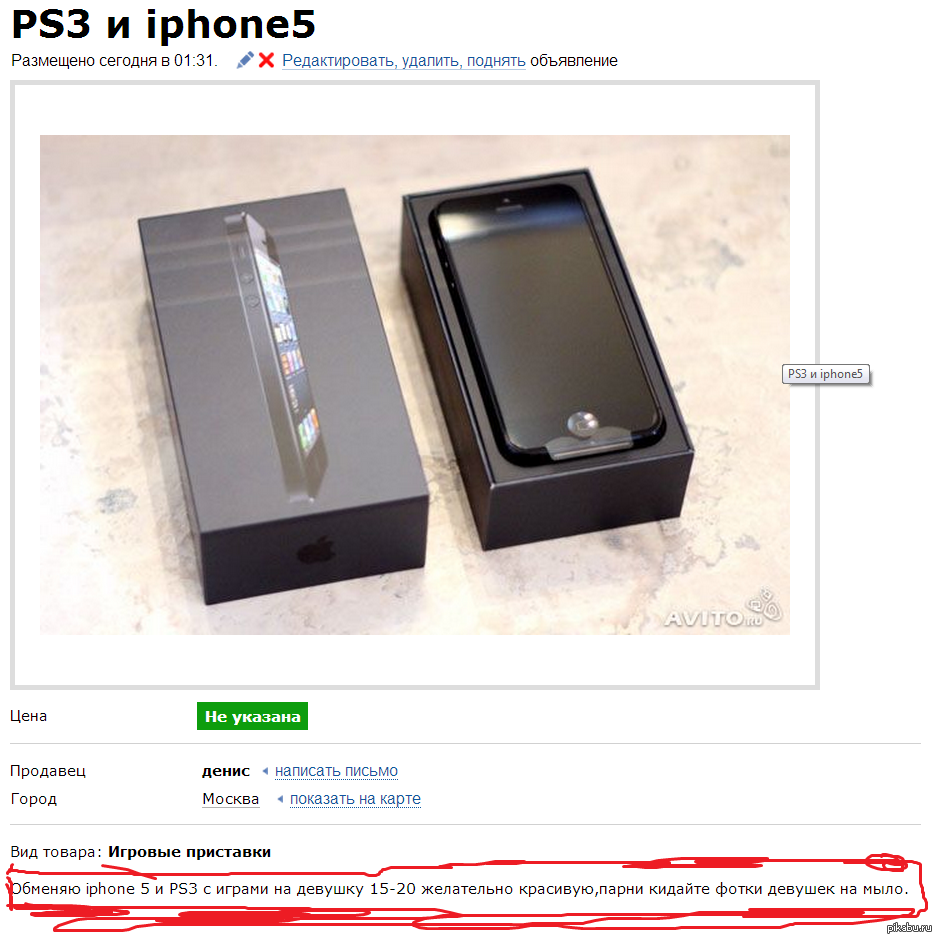Viewport: 937px width, 939px height.
Task: Click the pikabu.ru watermark
Action: coord(909,928)
